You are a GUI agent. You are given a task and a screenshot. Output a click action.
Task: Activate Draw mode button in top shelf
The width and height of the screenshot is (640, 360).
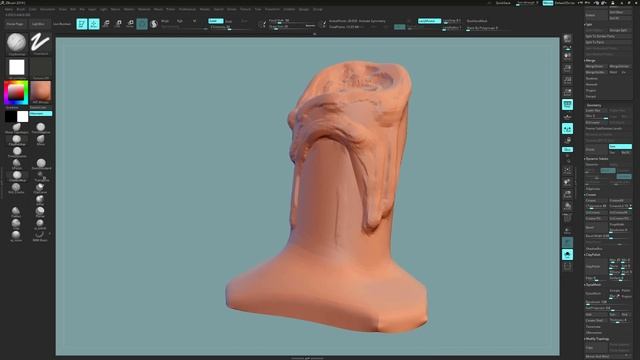[94, 24]
